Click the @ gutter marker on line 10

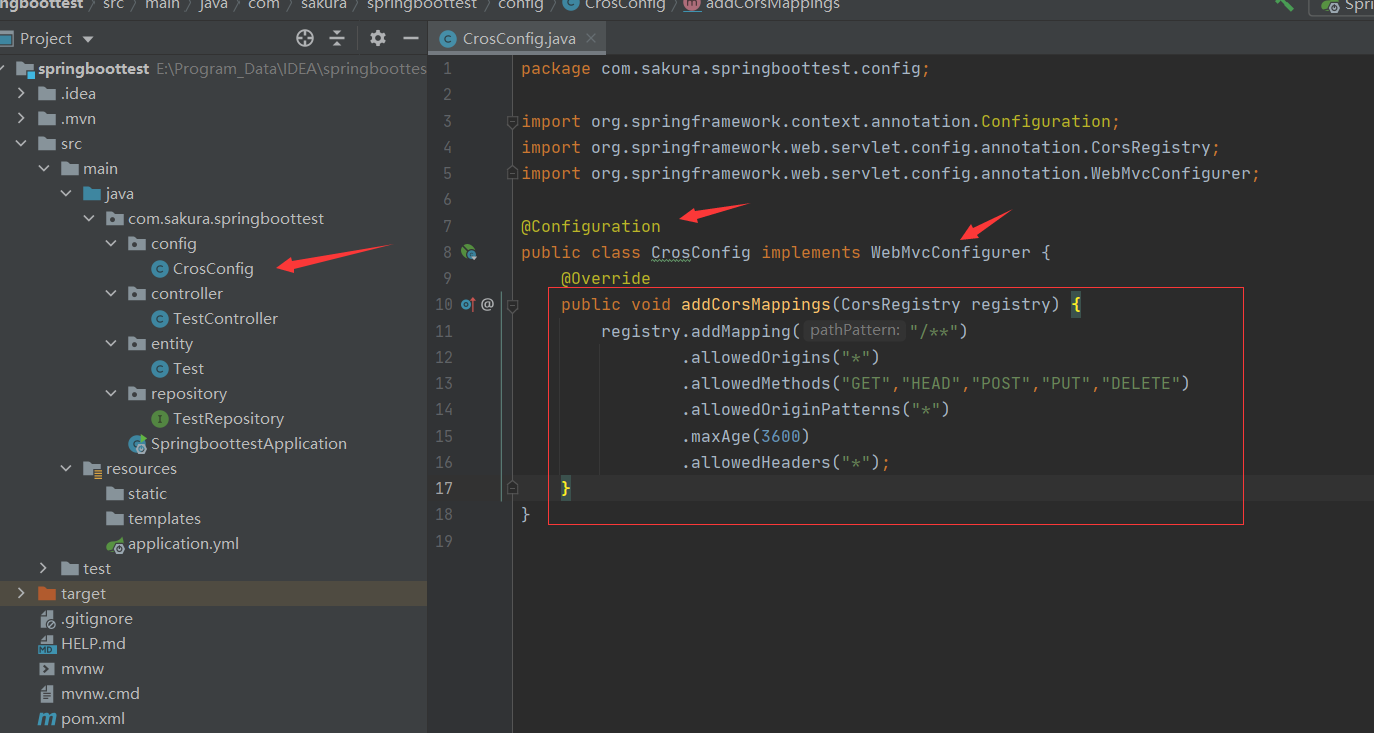[488, 304]
